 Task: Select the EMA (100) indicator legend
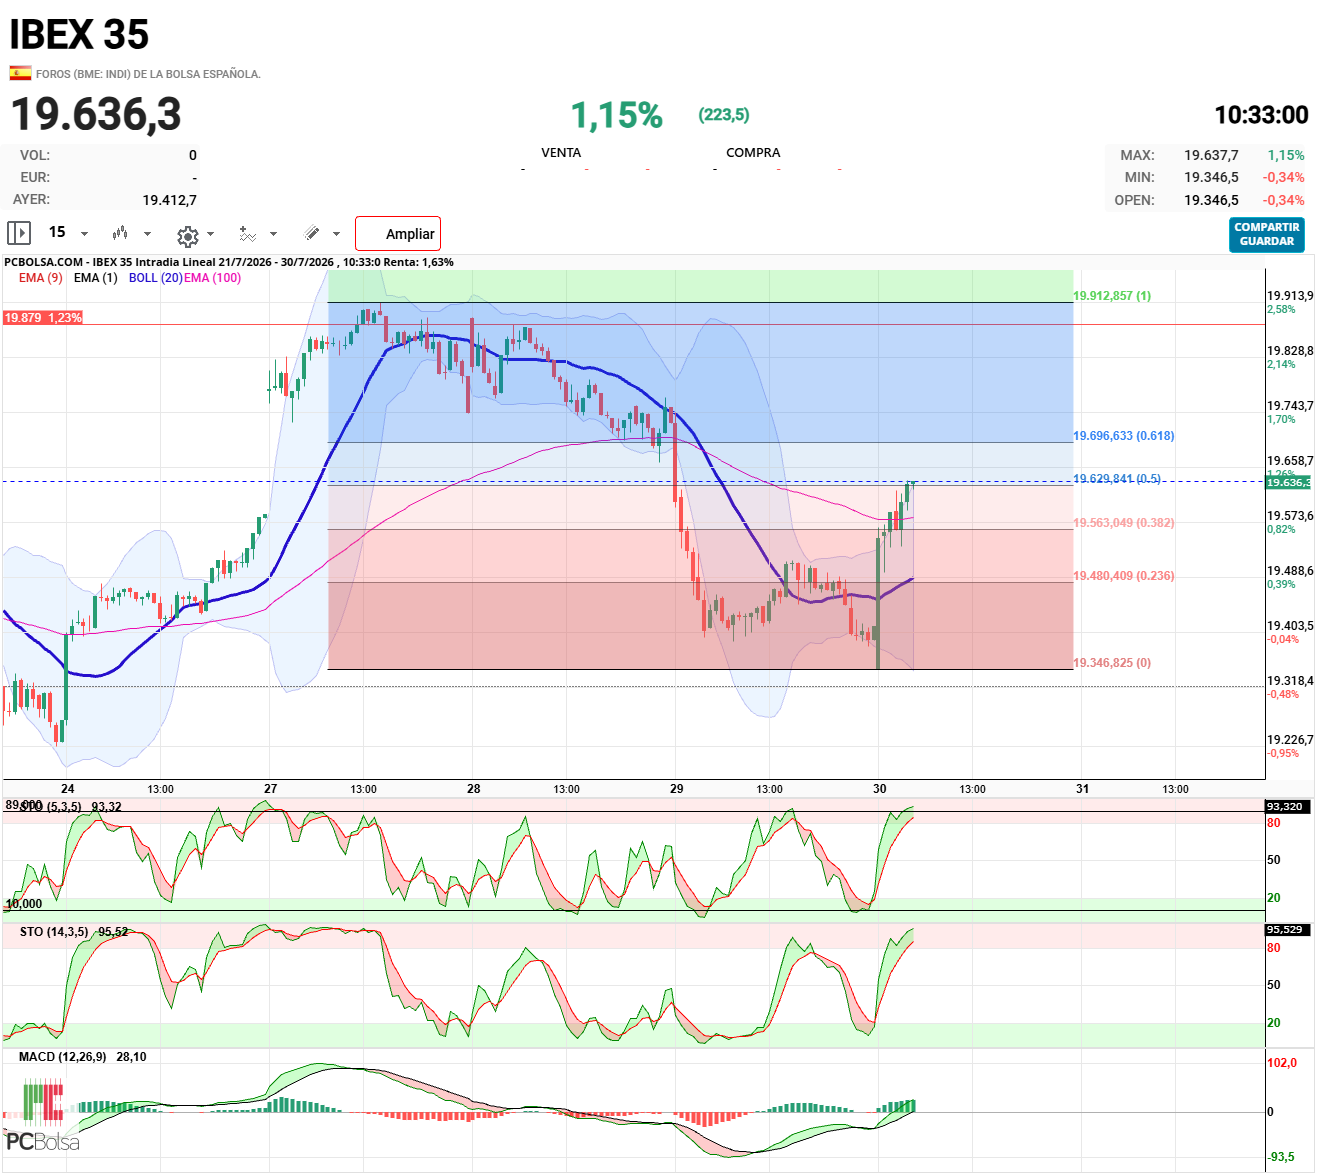212,278
